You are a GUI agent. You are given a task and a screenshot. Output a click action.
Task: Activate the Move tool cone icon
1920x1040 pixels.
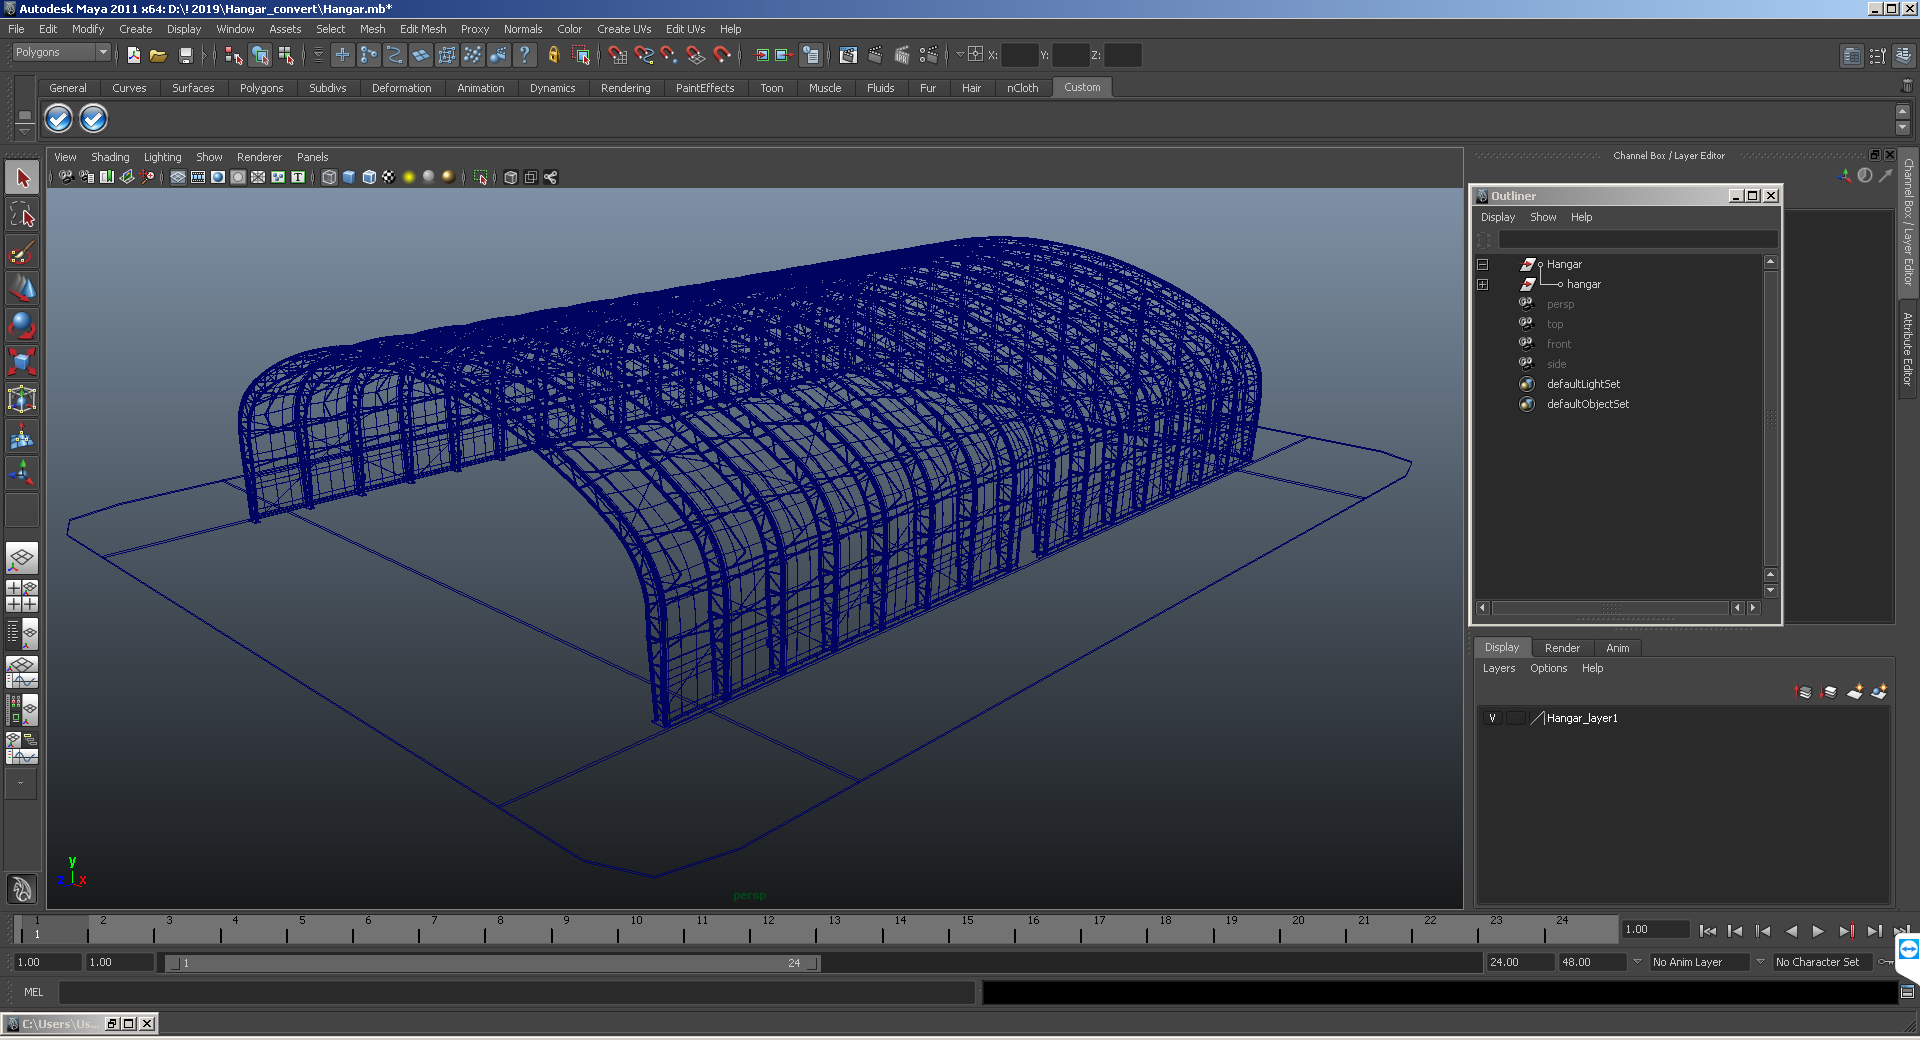22,288
